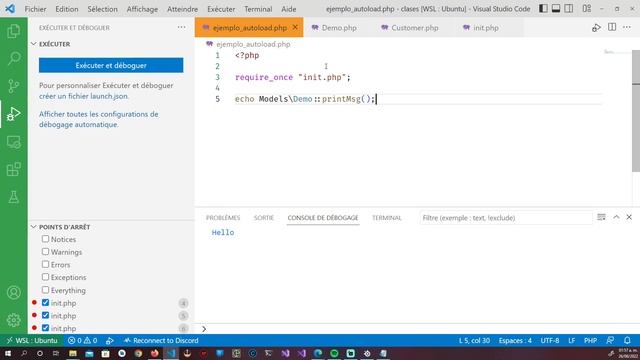Open the Explorer view in activity bar
The width and height of the screenshot is (640, 360).
(x=13, y=31)
